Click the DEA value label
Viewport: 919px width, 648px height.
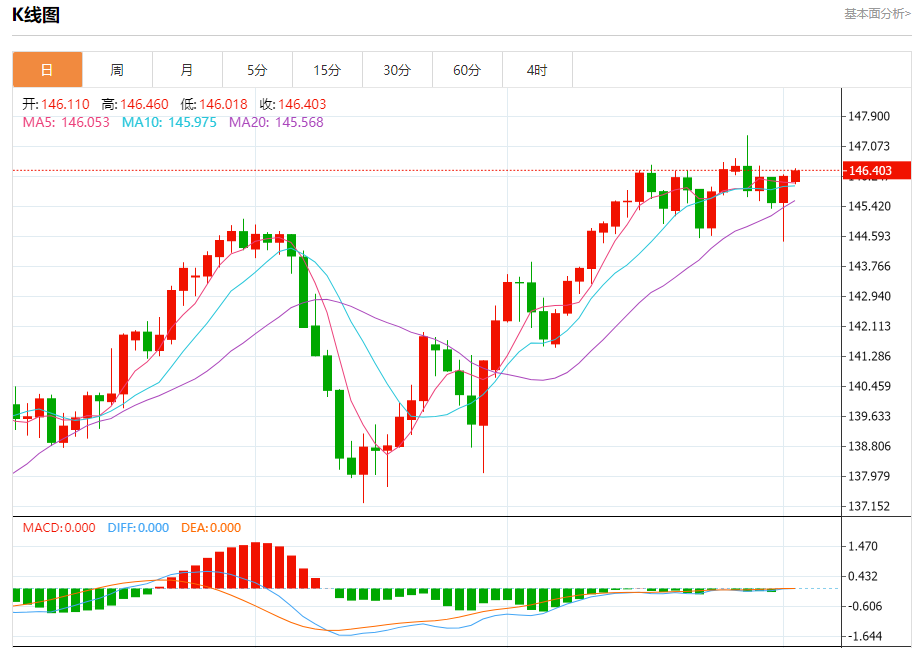coord(211,527)
